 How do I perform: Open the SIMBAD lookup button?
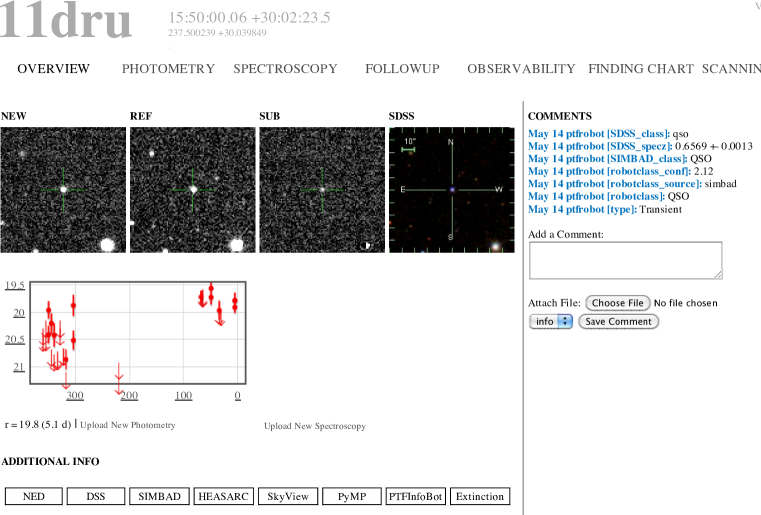160,497
